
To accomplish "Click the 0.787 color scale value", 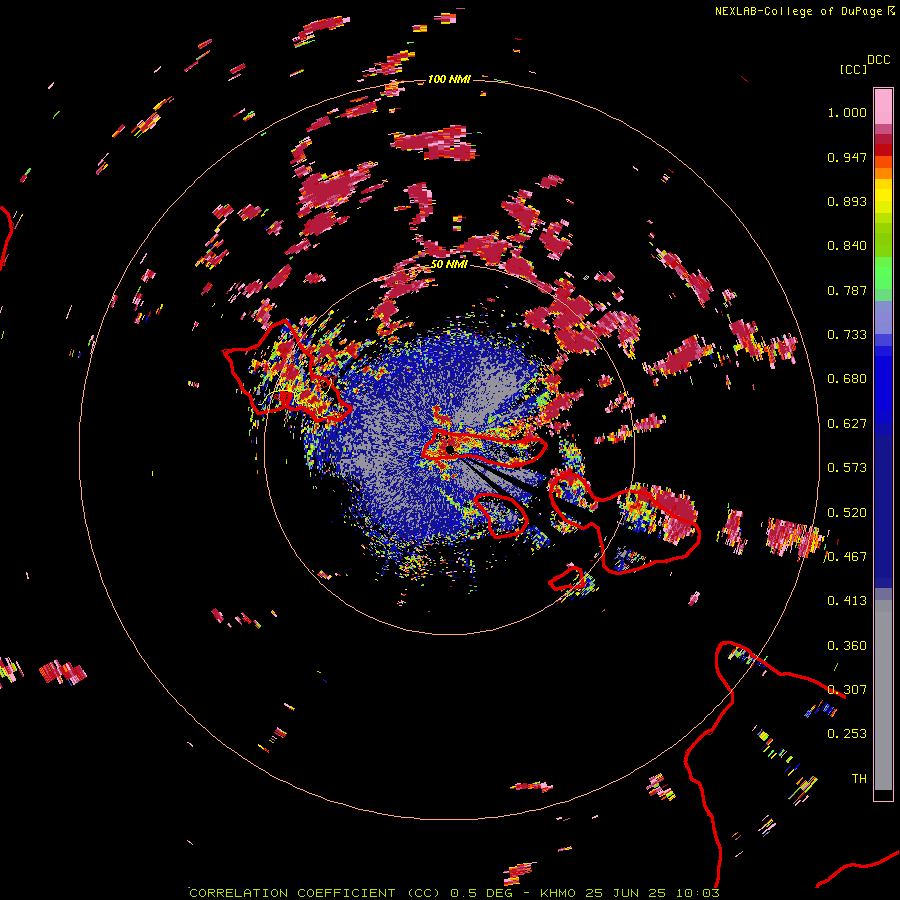I will tap(847, 290).
